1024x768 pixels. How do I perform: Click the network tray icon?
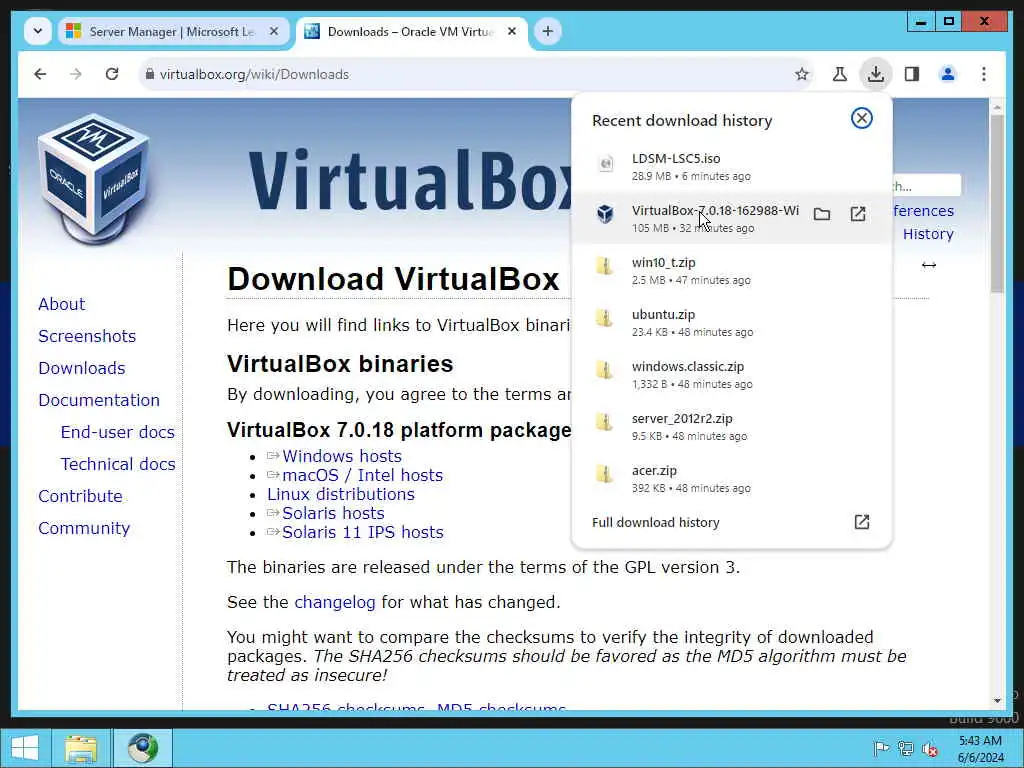905,748
